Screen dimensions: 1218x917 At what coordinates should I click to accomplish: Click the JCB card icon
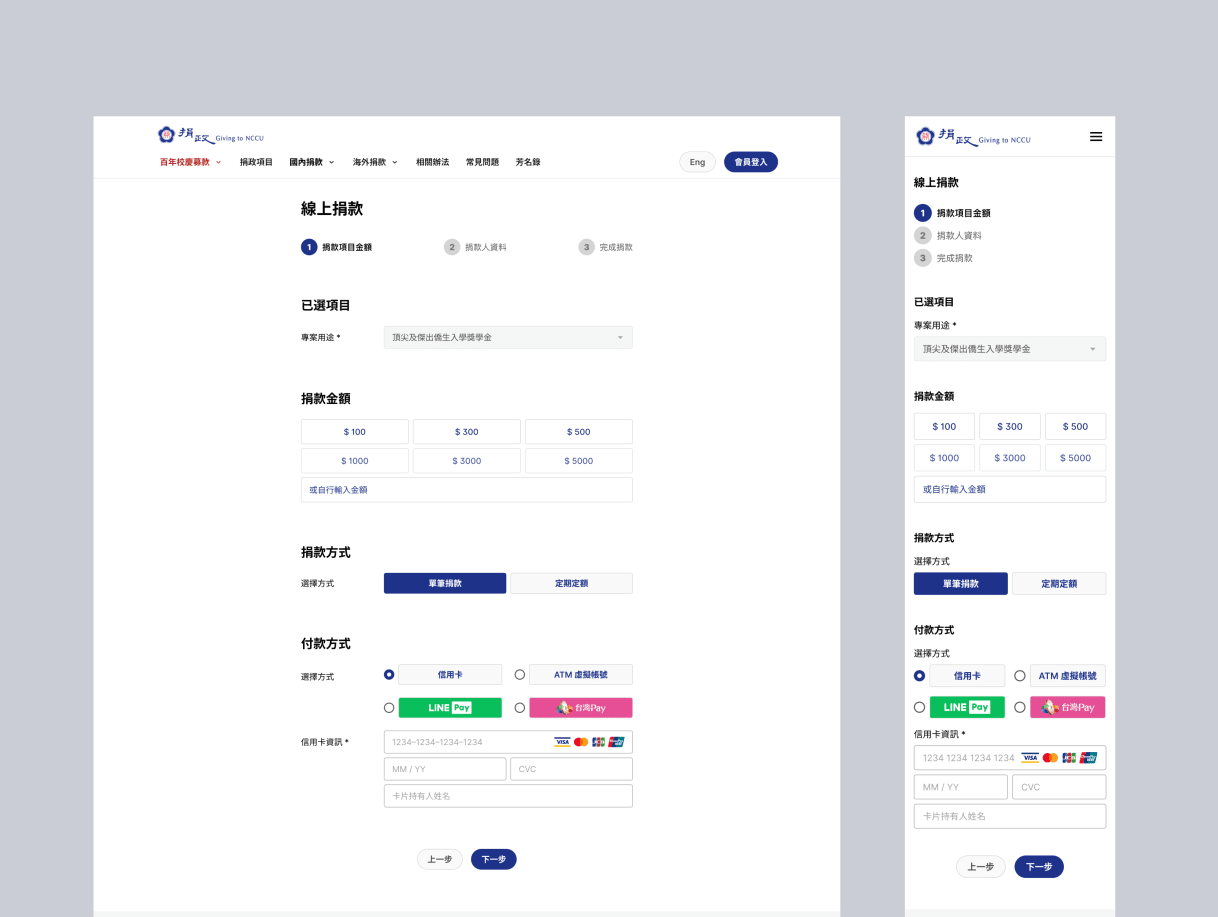click(x=598, y=742)
